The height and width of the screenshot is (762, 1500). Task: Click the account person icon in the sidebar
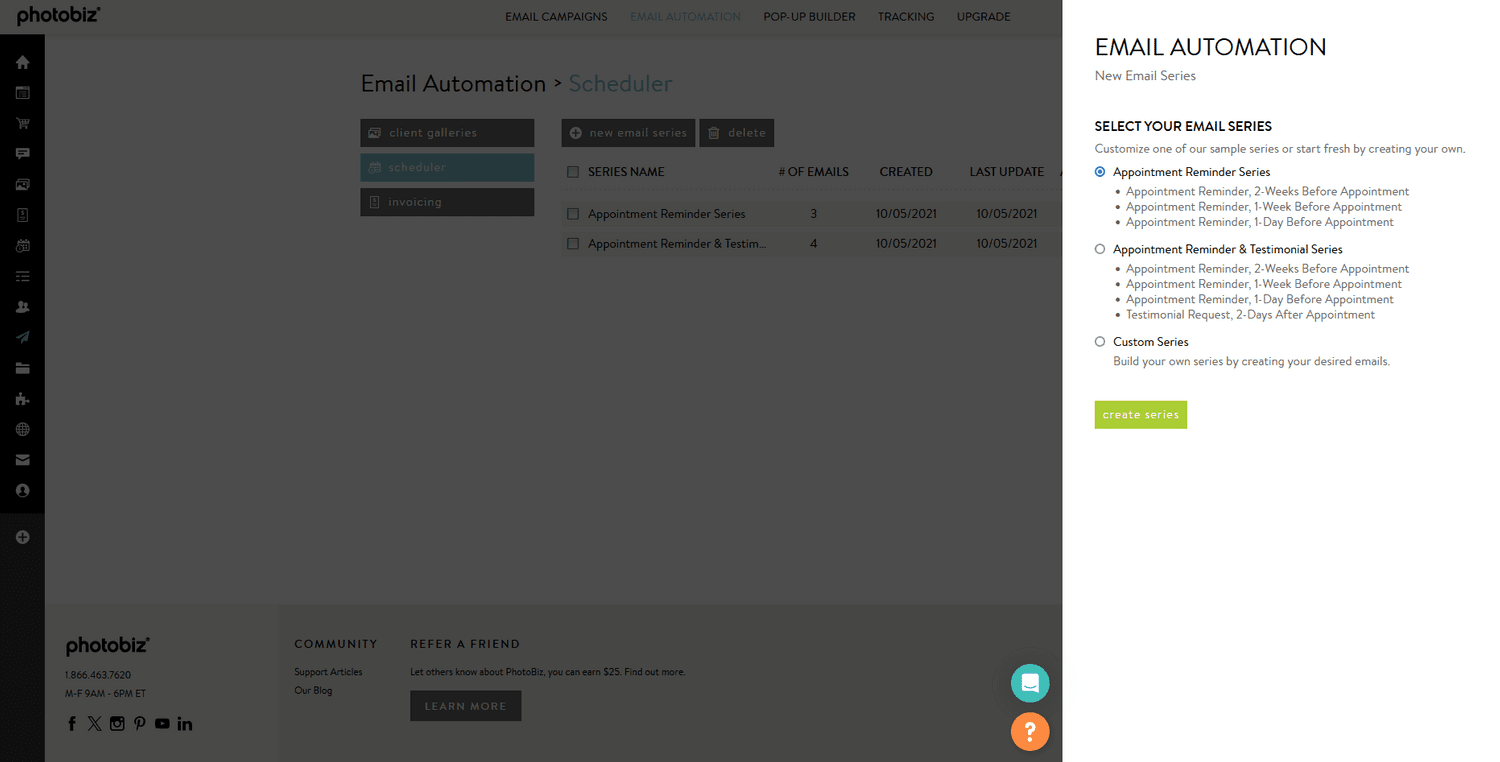pos(22,490)
